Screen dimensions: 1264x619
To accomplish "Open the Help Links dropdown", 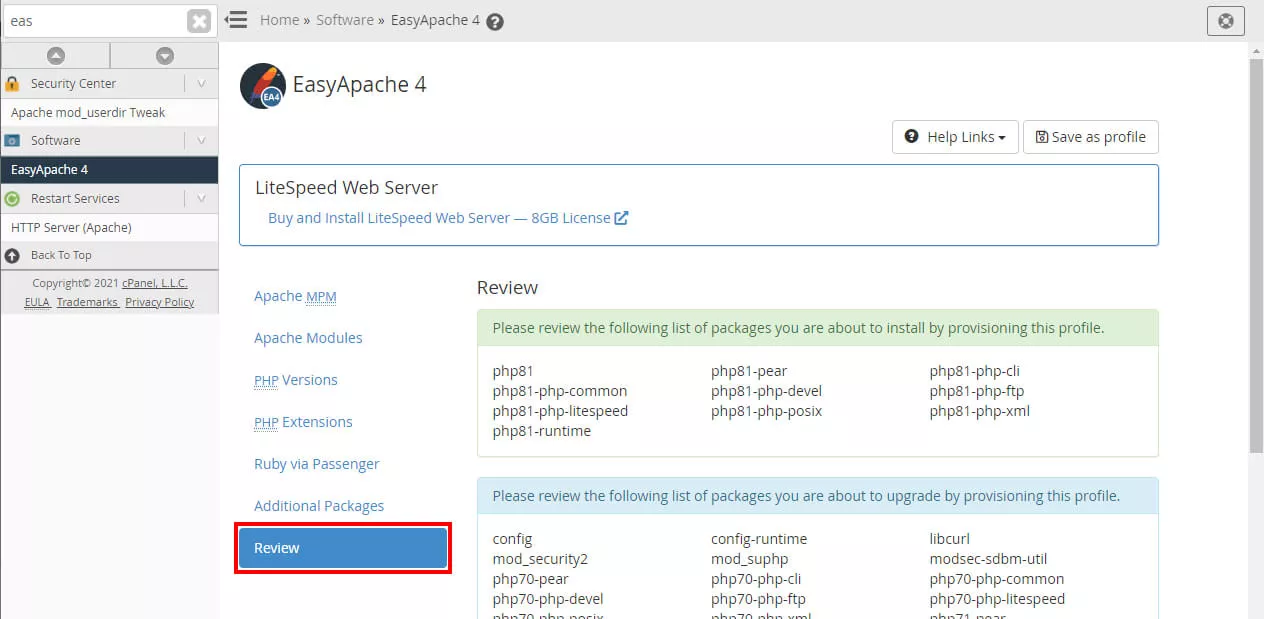I will (955, 137).
